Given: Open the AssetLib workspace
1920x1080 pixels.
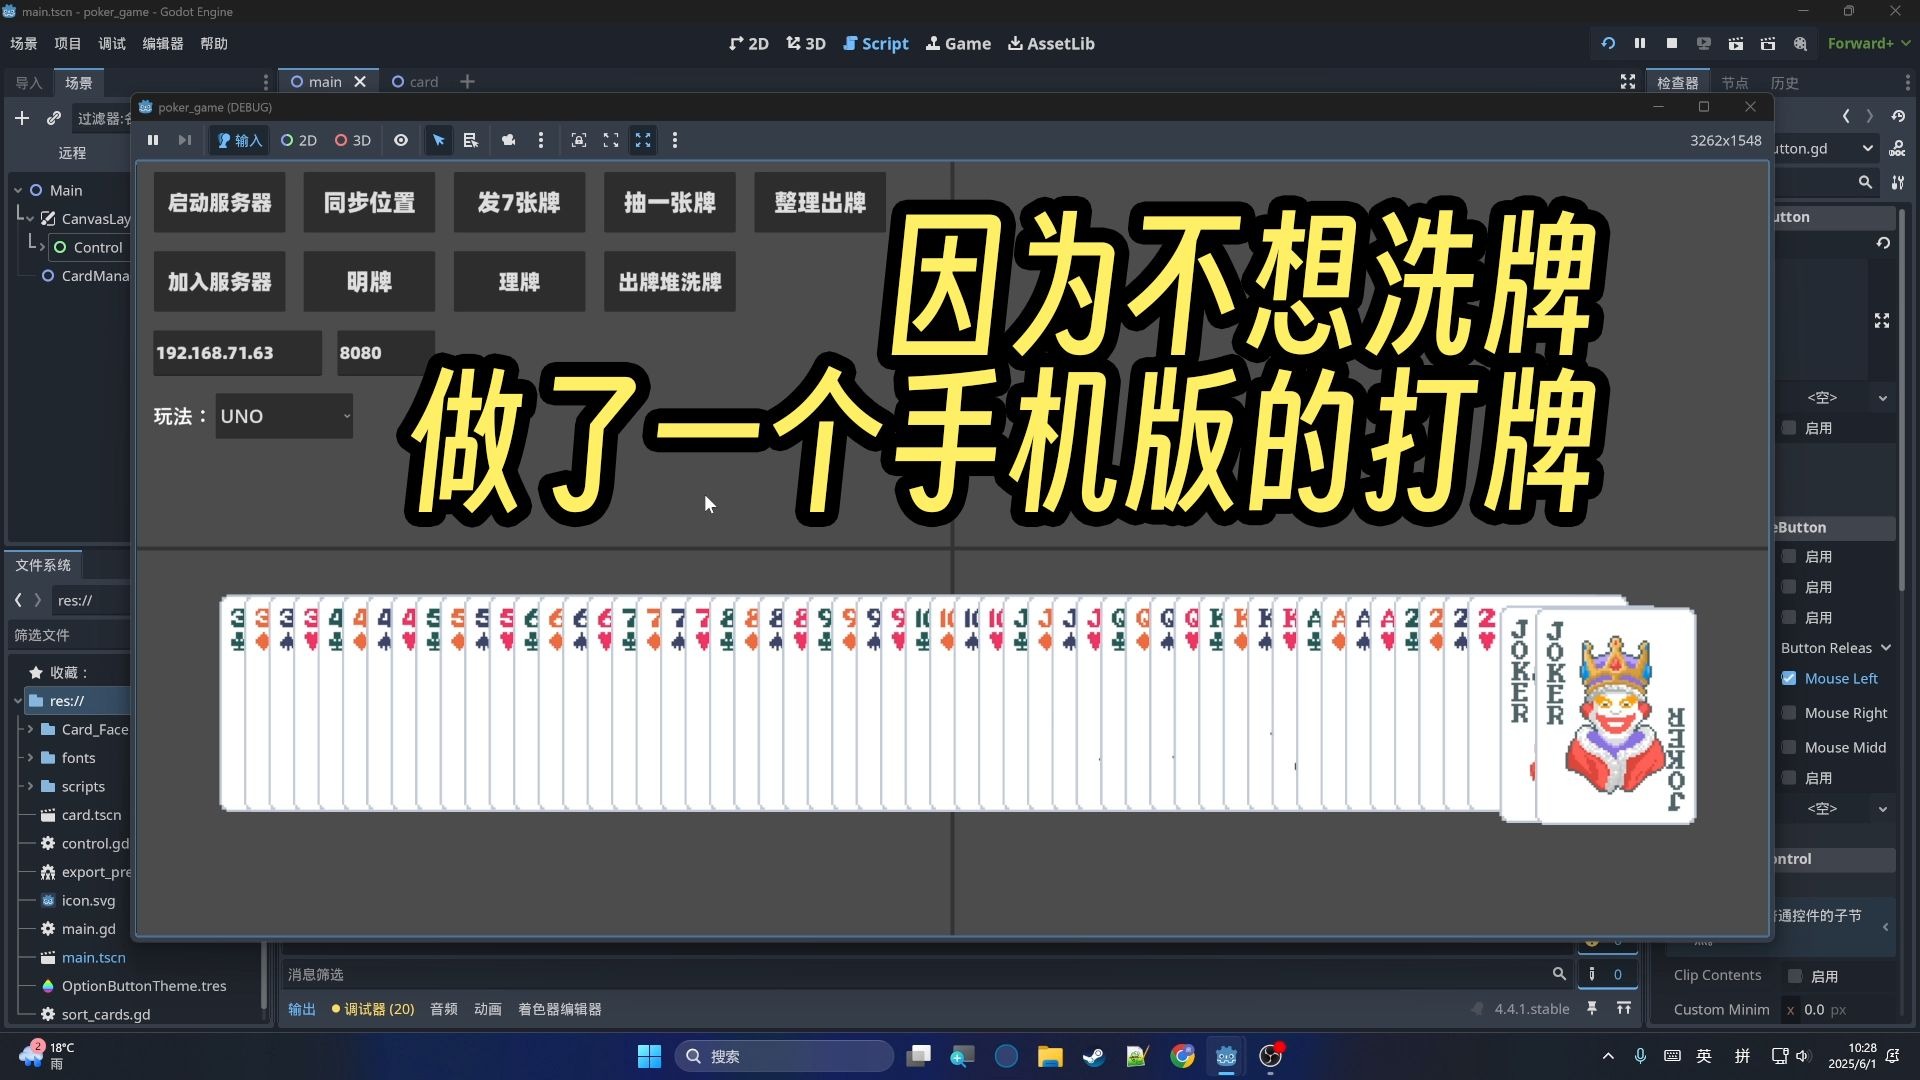Looking at the screenshot, I should 1051,43.
